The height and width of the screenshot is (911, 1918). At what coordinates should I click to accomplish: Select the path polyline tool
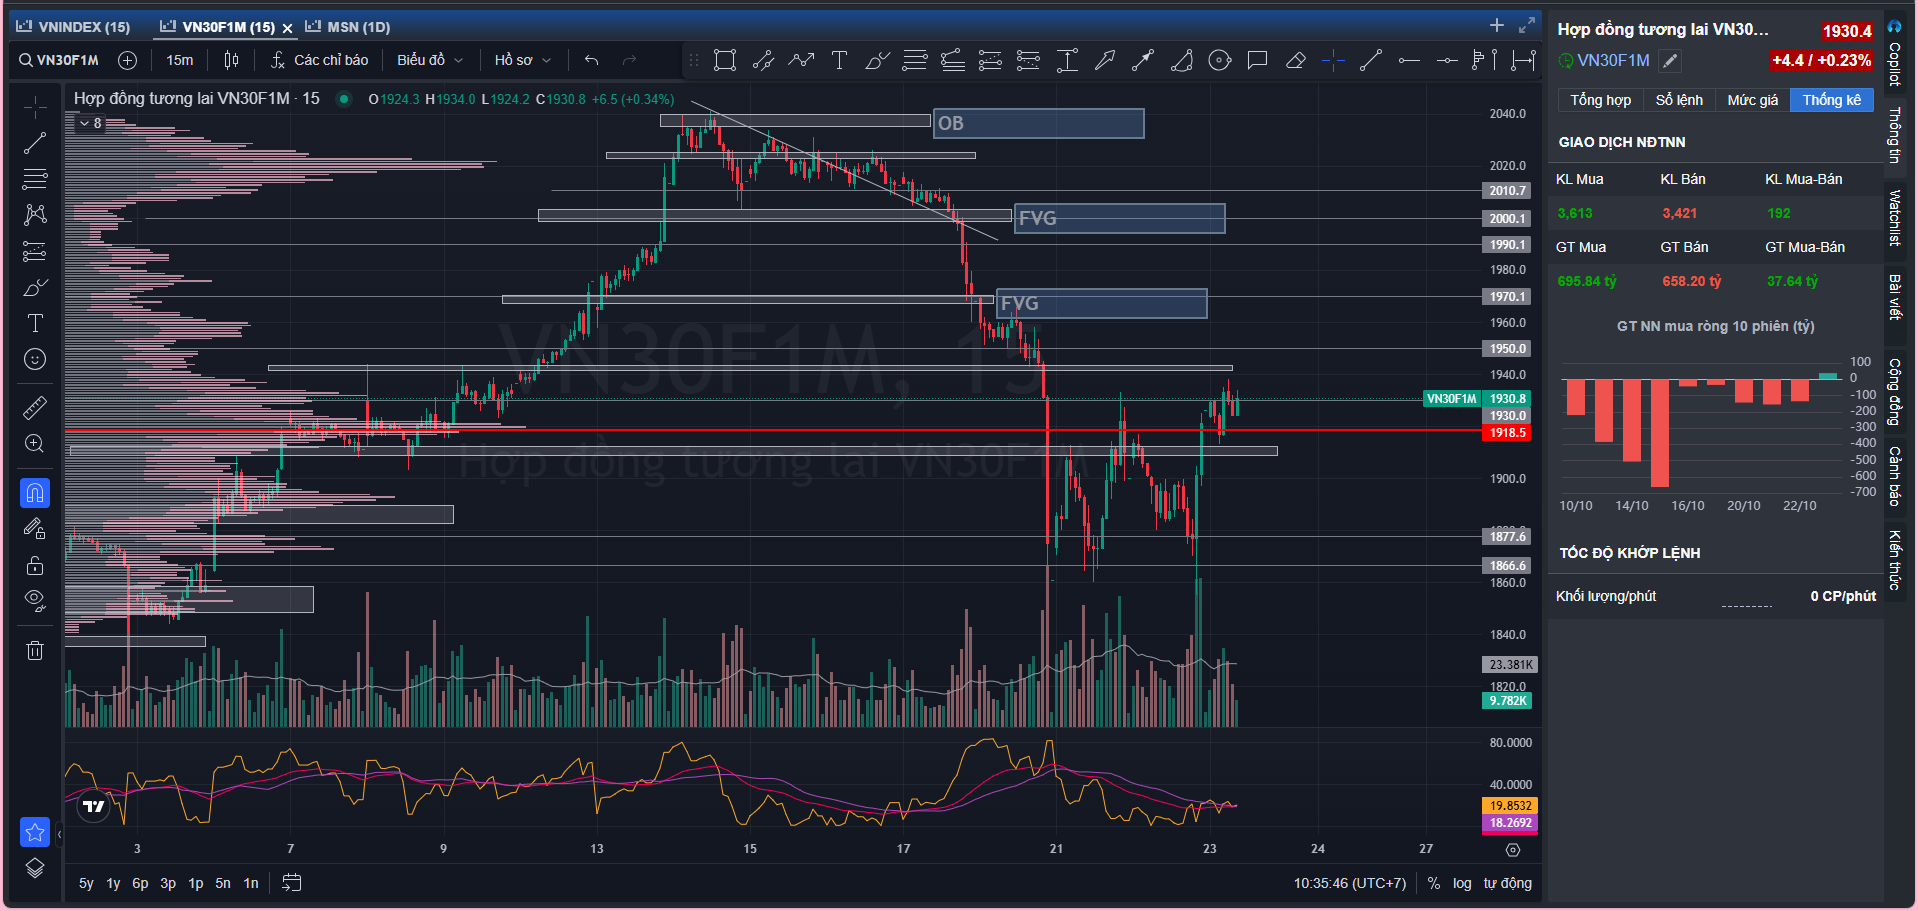point(801,61)
